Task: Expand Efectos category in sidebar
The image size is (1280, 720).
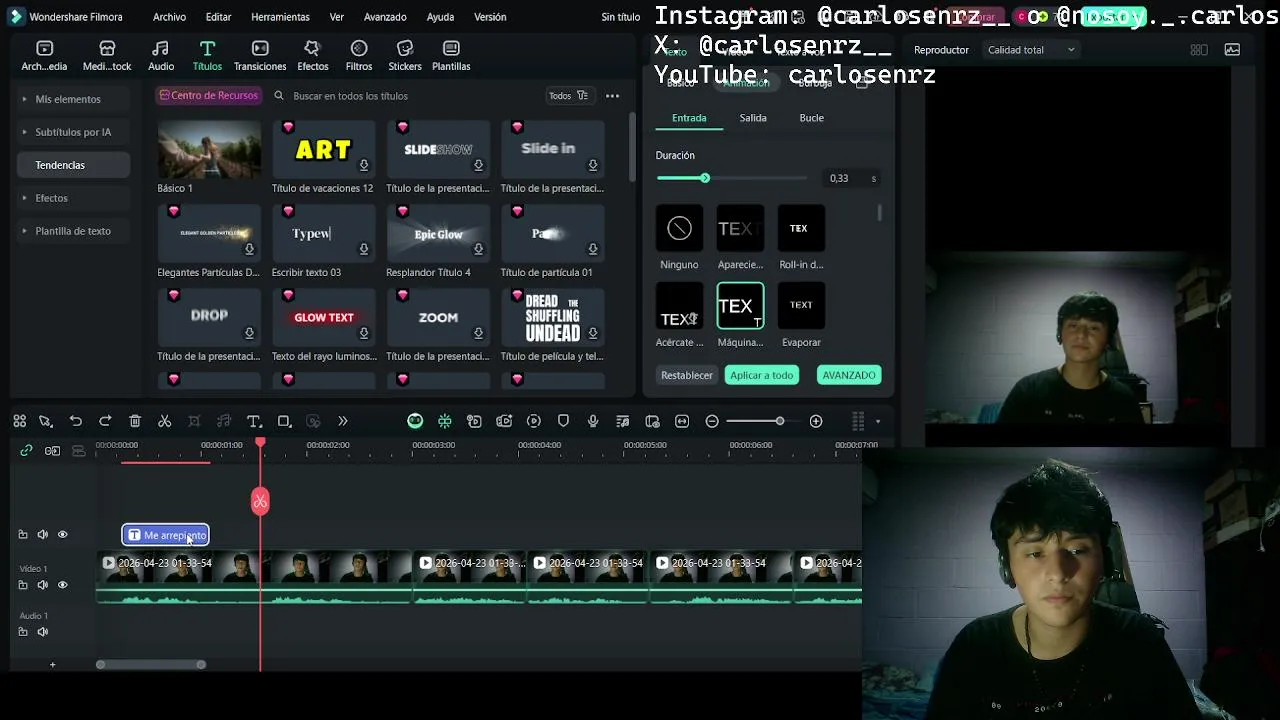Action: pos(73,198)
